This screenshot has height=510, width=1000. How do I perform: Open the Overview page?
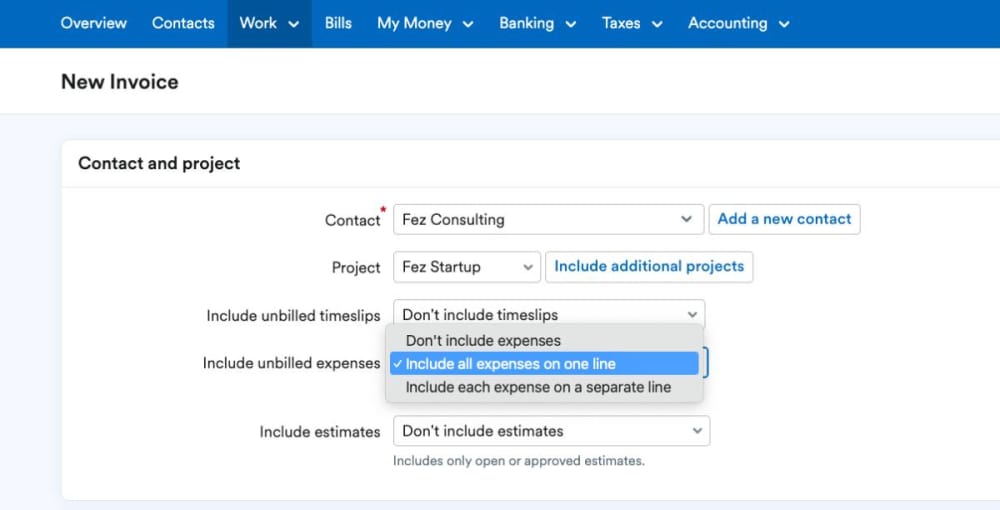click(x=93, y=23)
